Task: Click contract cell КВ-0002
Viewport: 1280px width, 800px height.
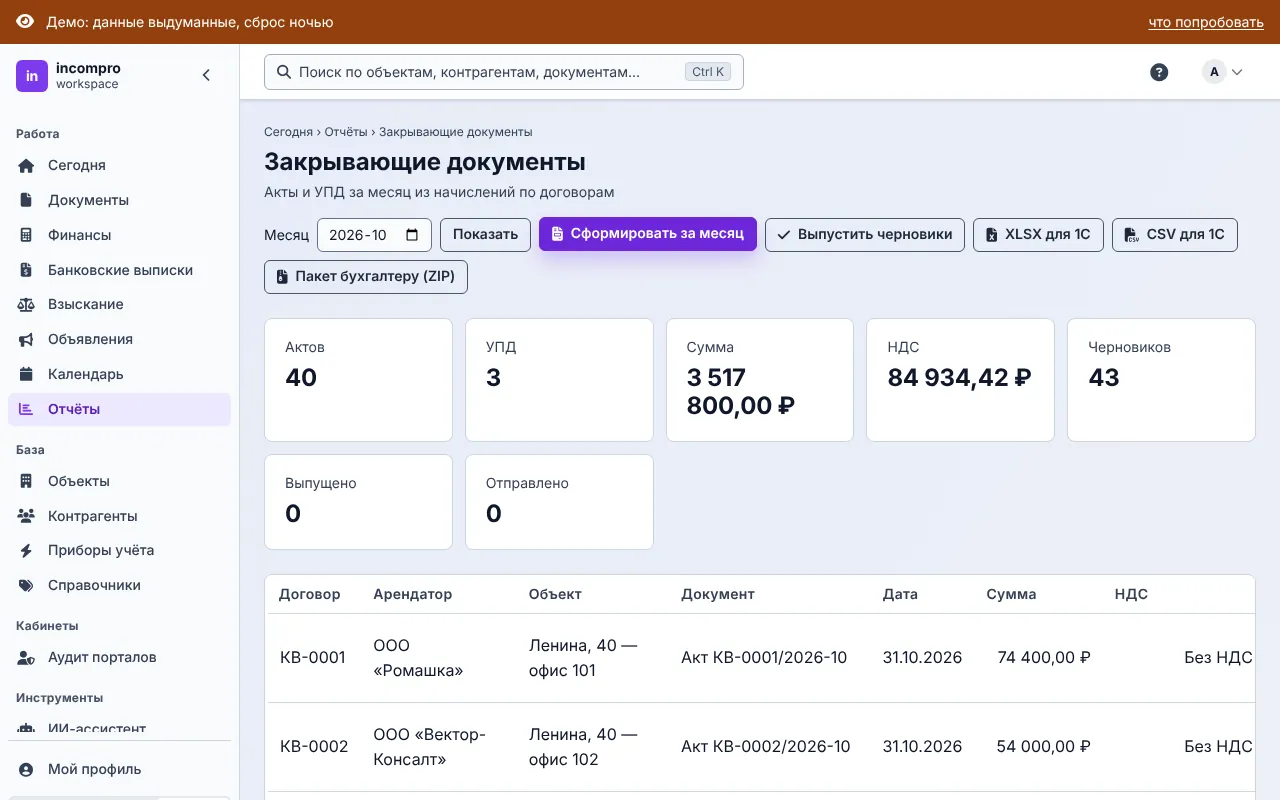Action: (x=314, y=747)
